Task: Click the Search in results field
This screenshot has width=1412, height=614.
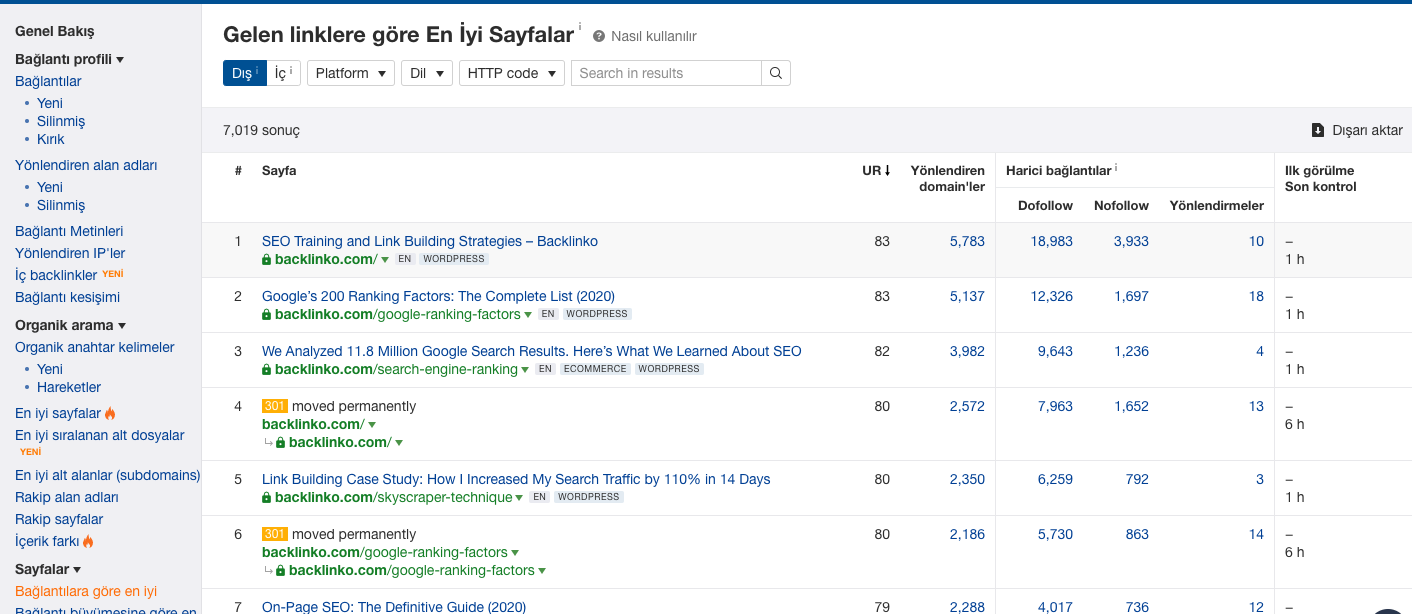Action: (x=666, y=73)
